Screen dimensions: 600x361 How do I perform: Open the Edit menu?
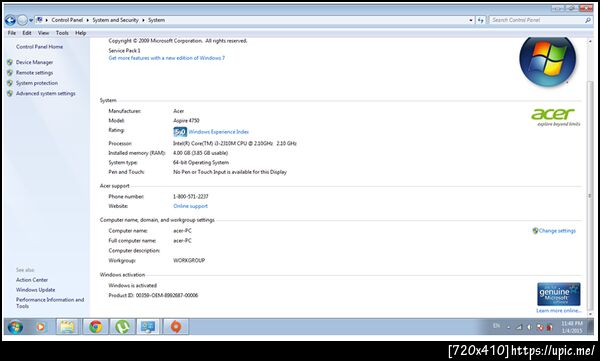point(27,33)
